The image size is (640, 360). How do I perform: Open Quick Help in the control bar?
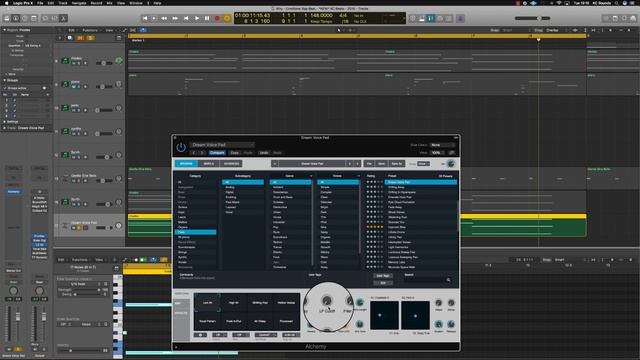coord(25,18)
